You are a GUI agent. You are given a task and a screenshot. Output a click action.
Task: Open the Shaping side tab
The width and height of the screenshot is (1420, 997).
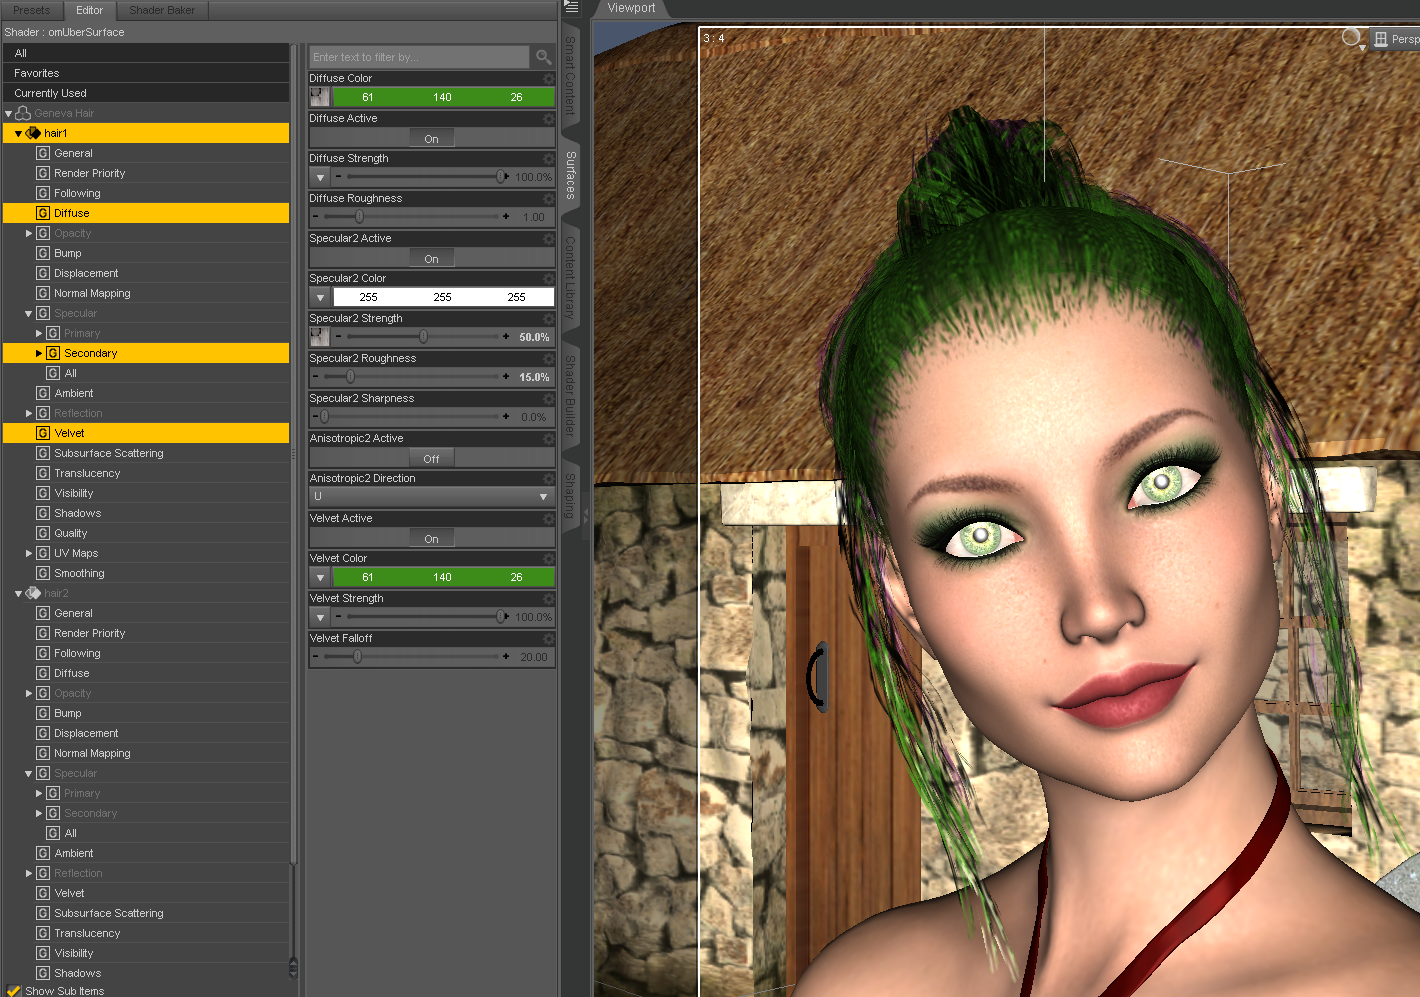point(571,495)
